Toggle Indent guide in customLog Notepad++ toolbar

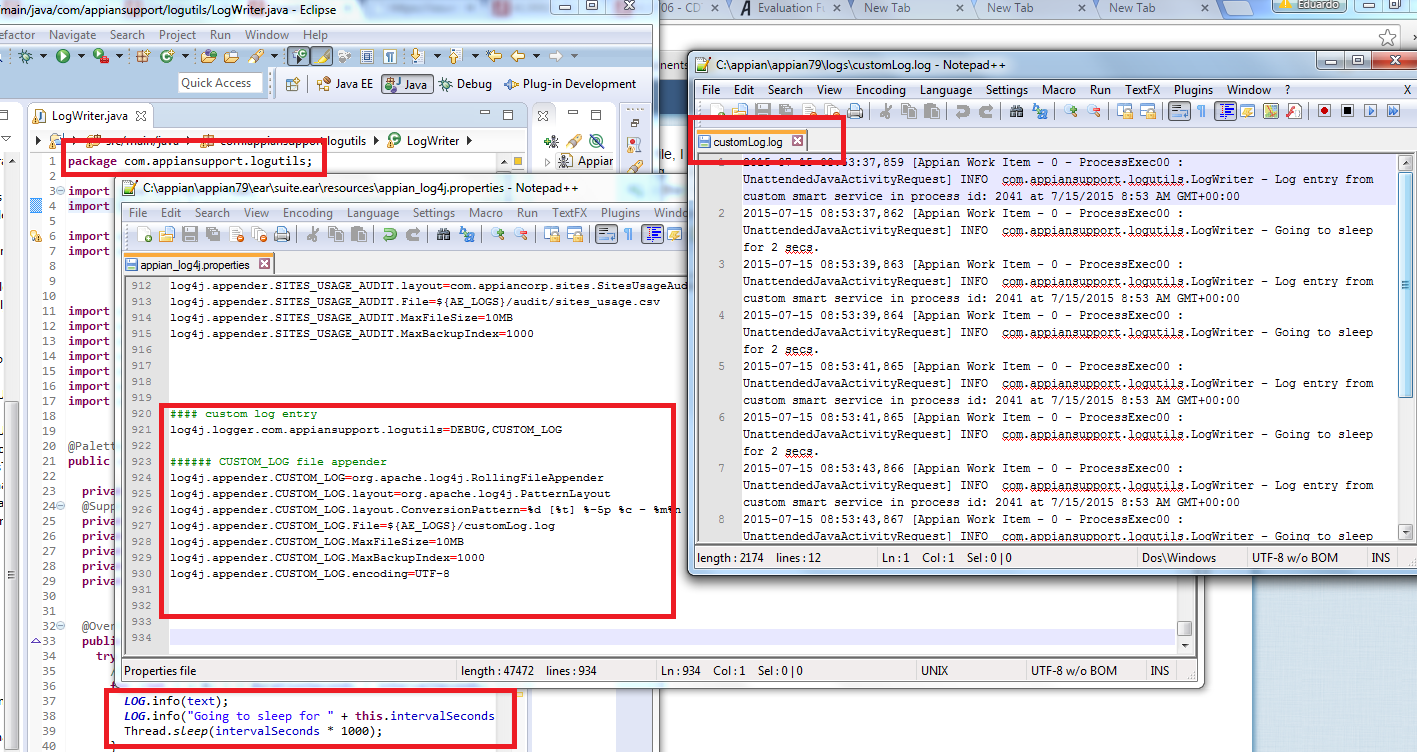coord(1225,111)
